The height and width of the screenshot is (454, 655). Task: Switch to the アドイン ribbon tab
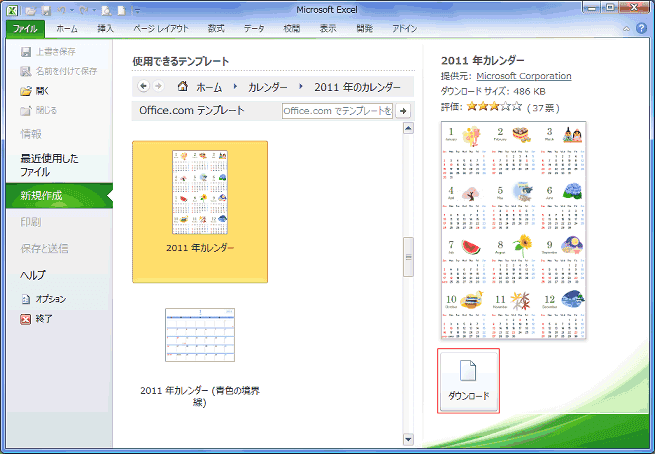(x=404, y=28)
